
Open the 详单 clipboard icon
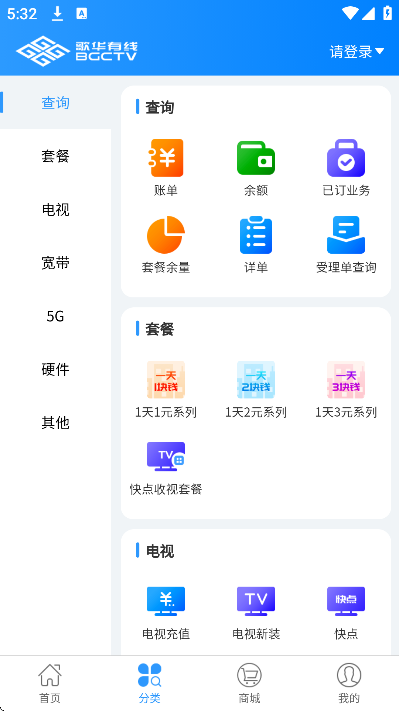pos(256,235)
